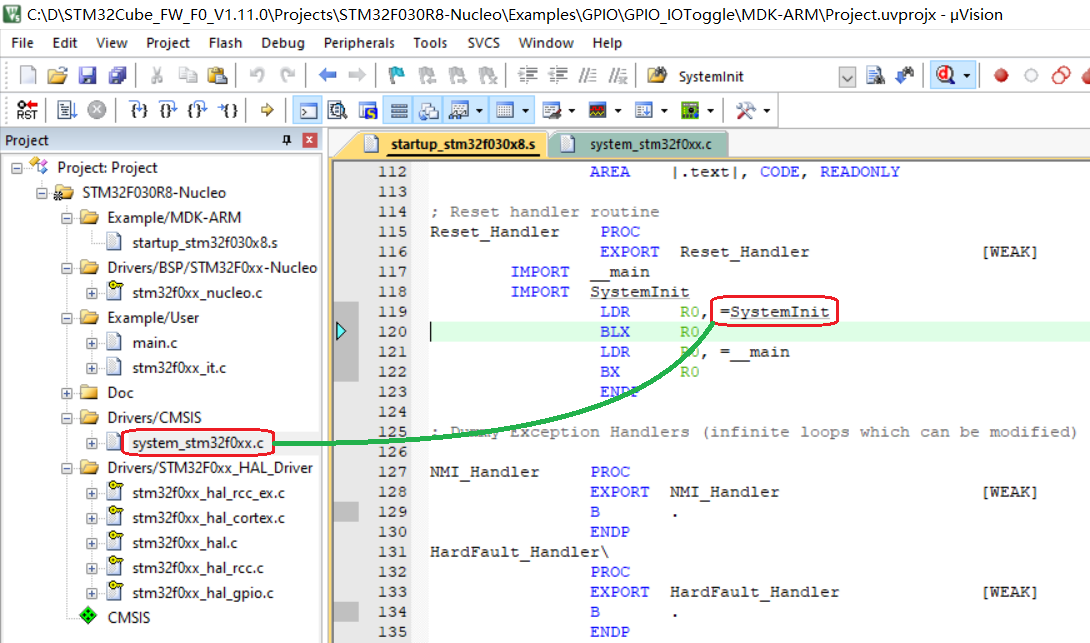Collapse the STM32F030R8-Nucleo target node
This screenshot has width=1090, height=643.
(x=42, y=193)
